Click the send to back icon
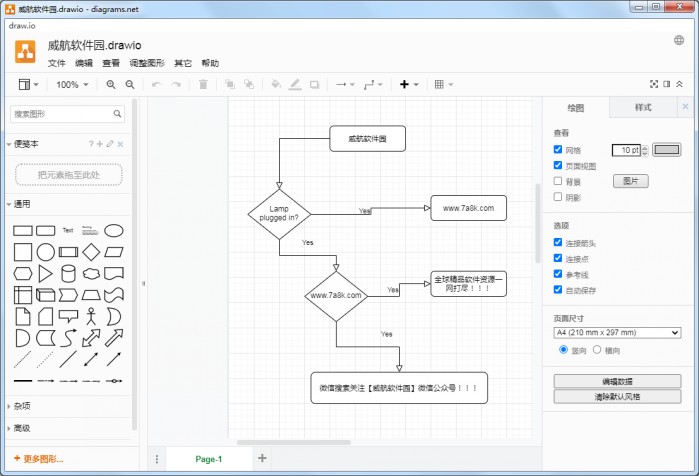699x476 pixels. pyautogui.click(x=249, y=84)
